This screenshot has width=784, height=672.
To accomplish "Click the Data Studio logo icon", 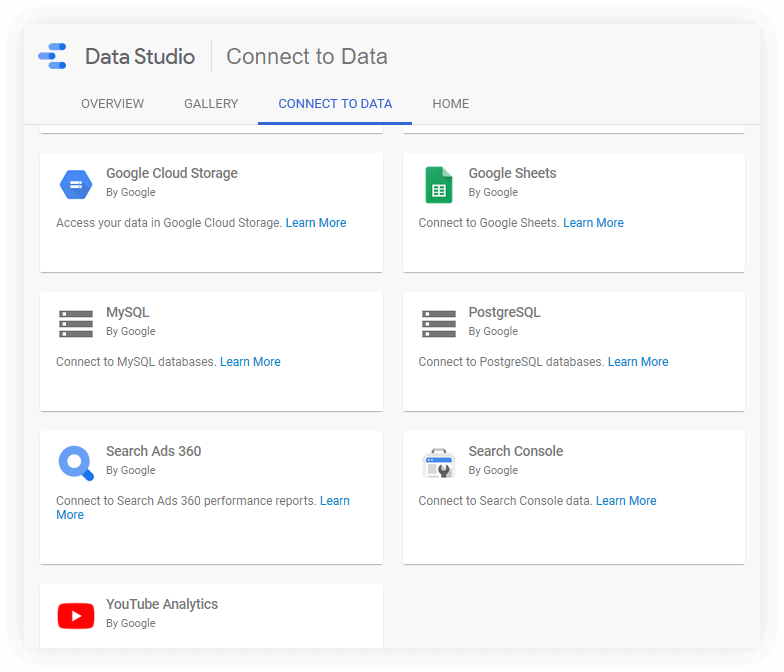I will click(52, 56).
